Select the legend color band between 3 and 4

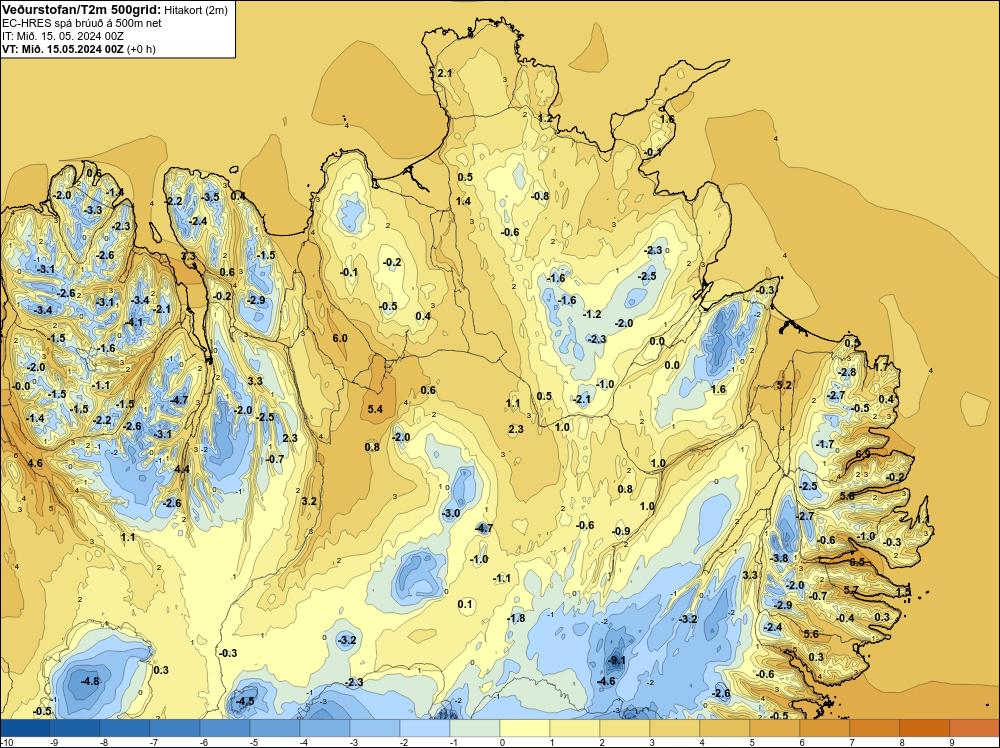click(x=675, y=728)
